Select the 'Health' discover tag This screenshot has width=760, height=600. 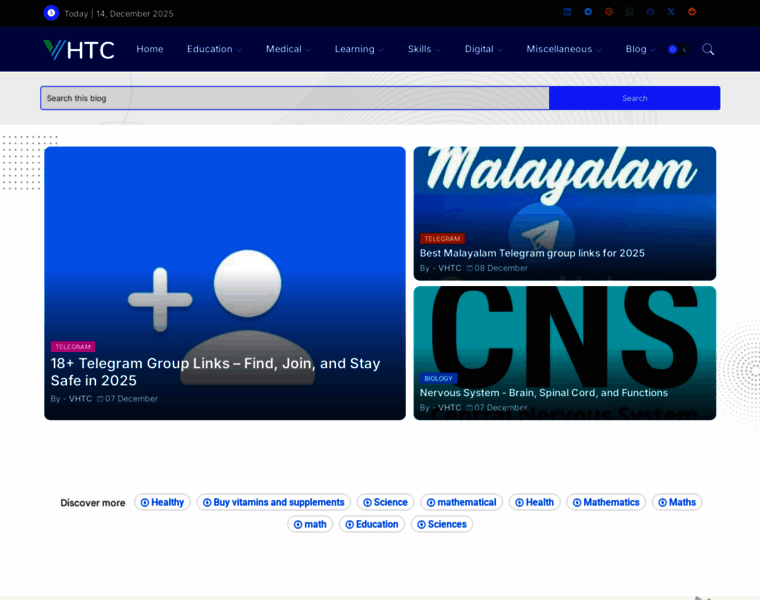(x=535, y=502)
